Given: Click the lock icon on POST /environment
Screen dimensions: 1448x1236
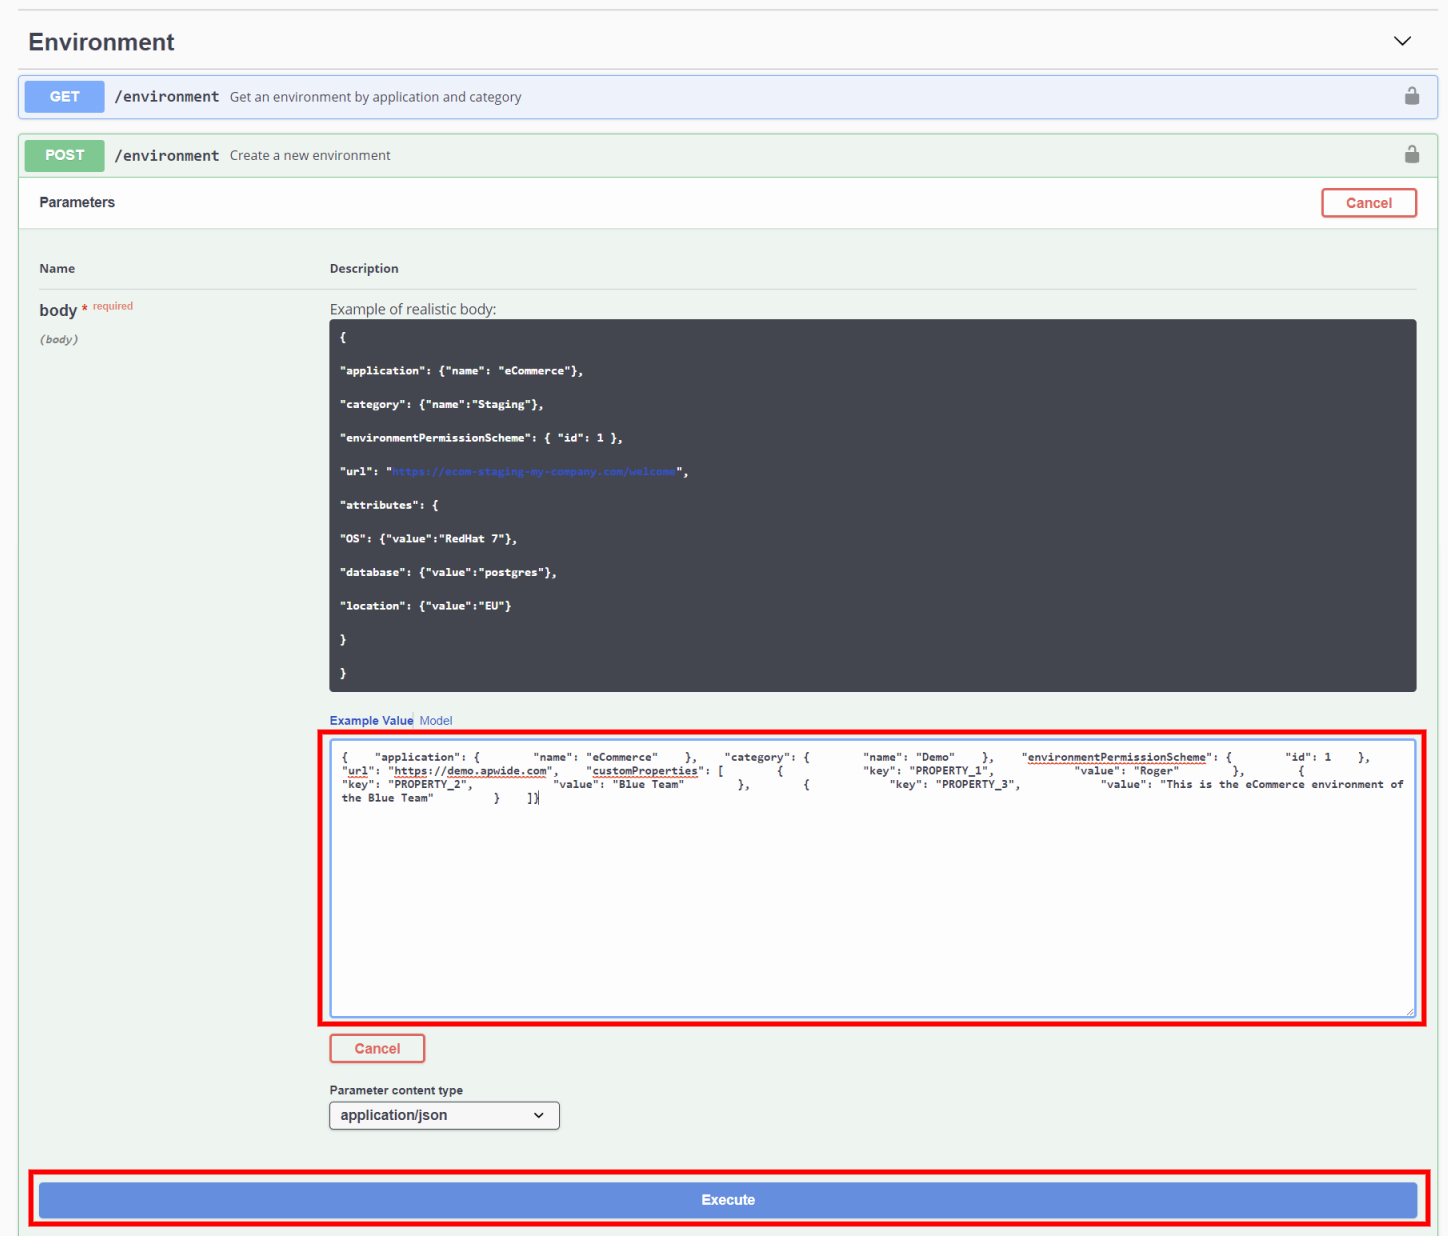Looking at the screenshot, I should [x=1411, y=154].
